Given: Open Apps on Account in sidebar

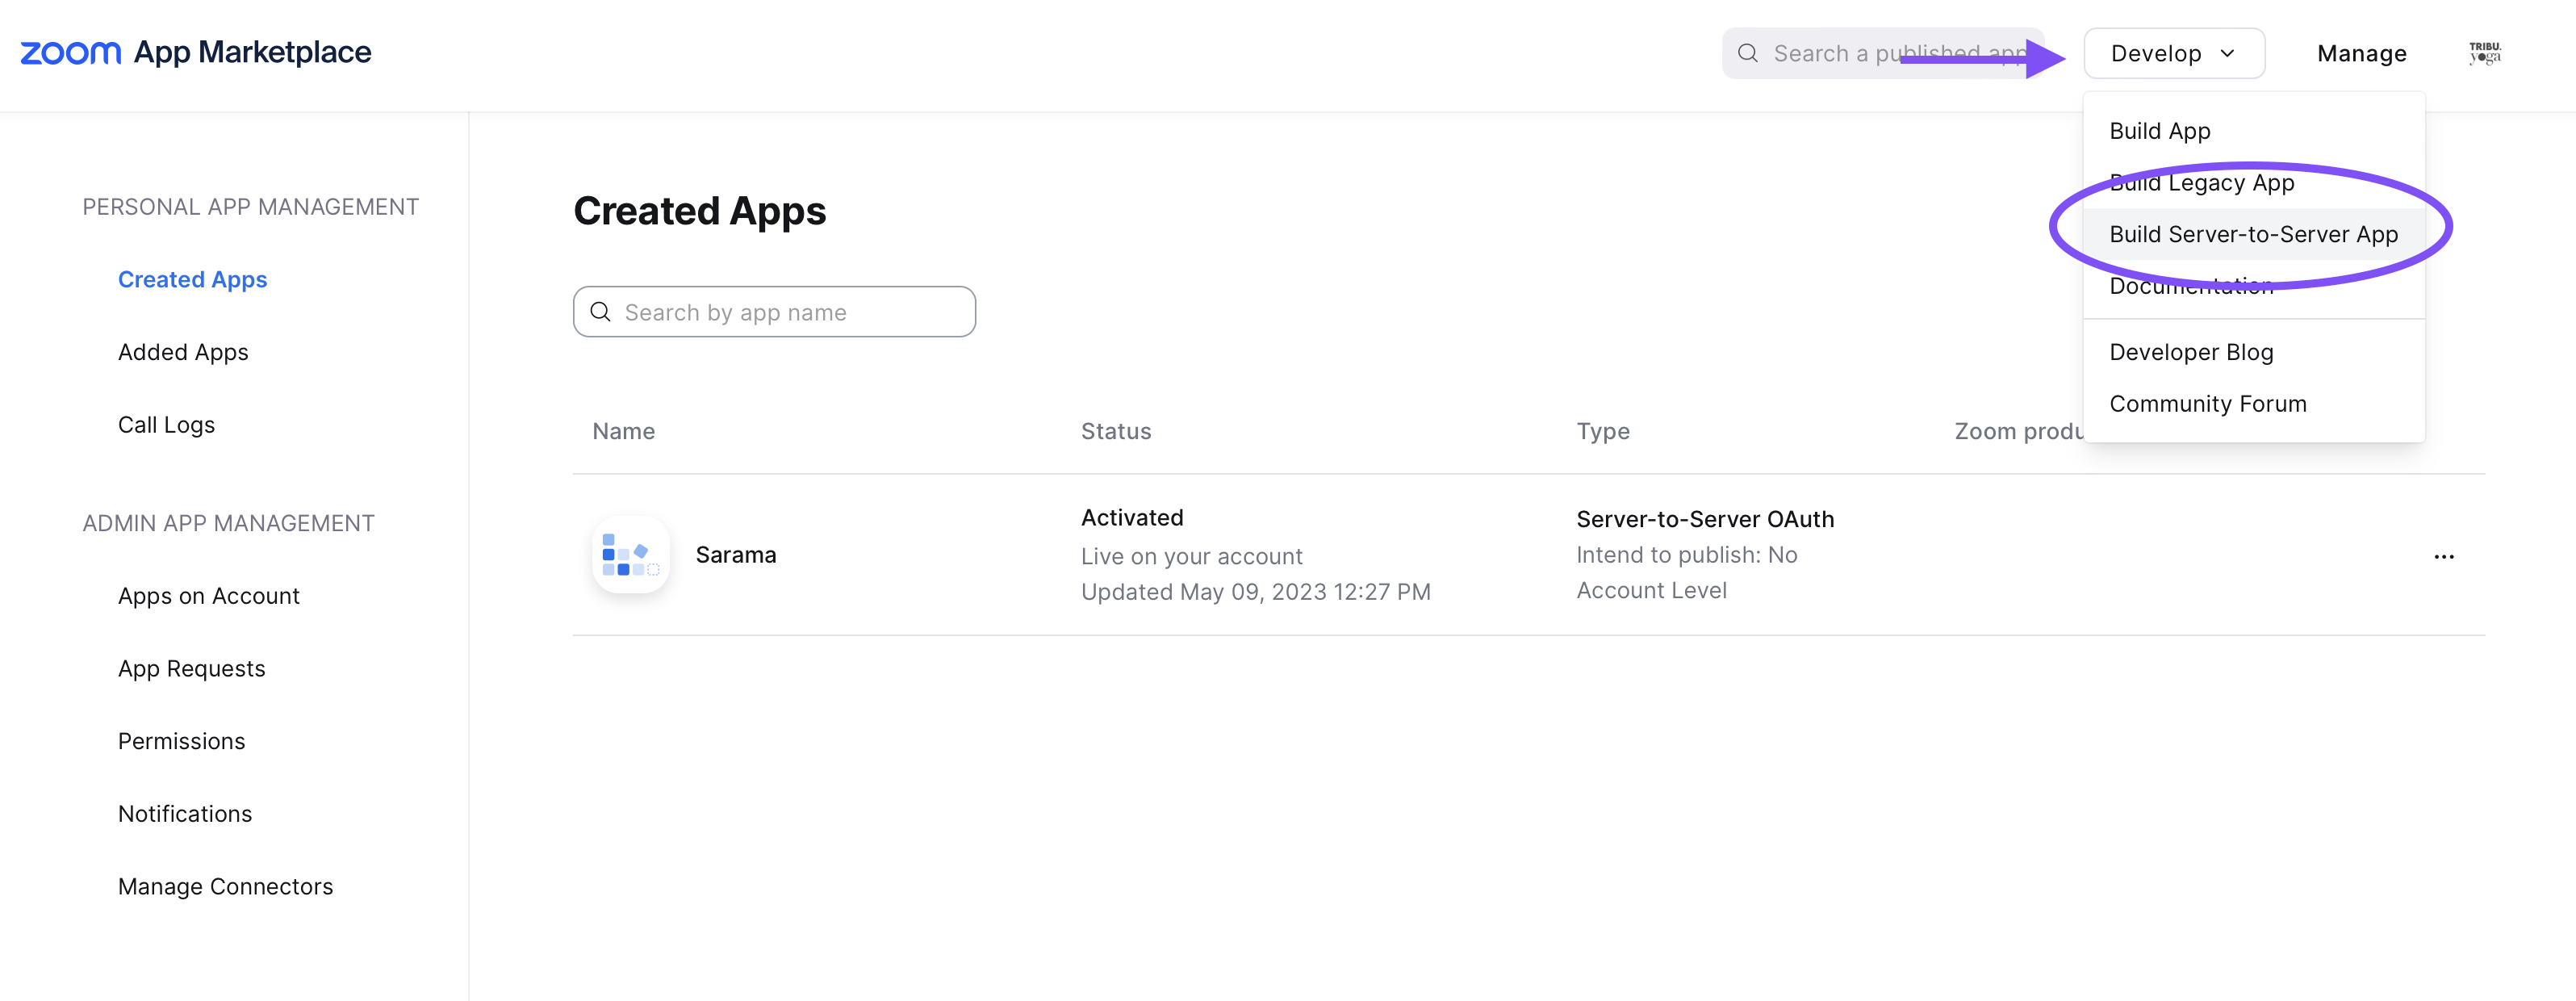Looking at the screenshot, I should pos(208,596).
